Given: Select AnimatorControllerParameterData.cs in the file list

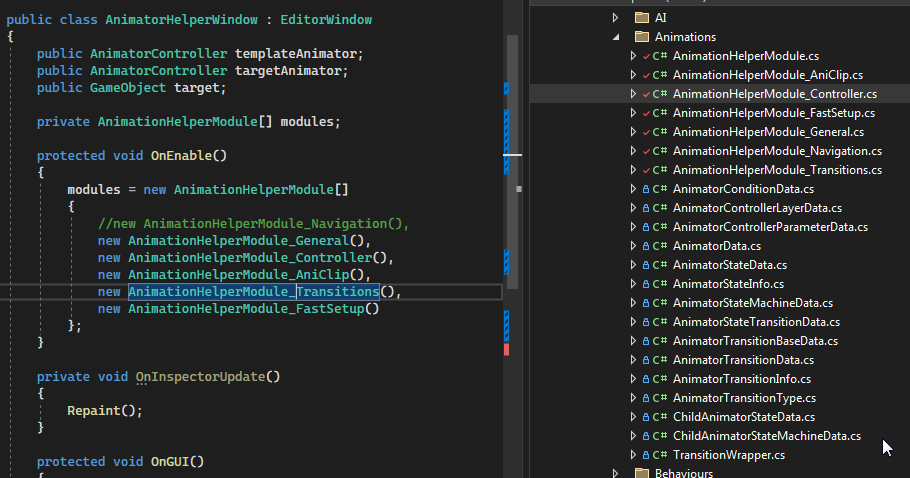Looking at the screenshot, I should (x=770, y=227).
